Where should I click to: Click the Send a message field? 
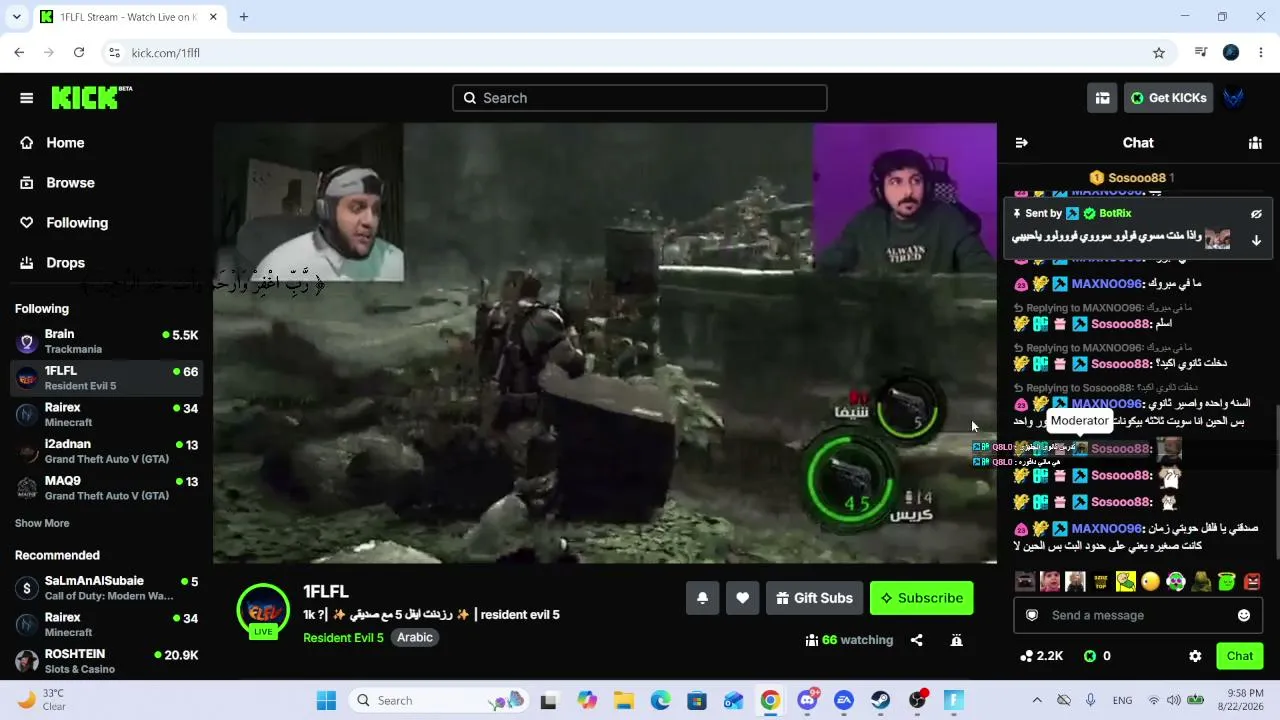[1137, 615]
